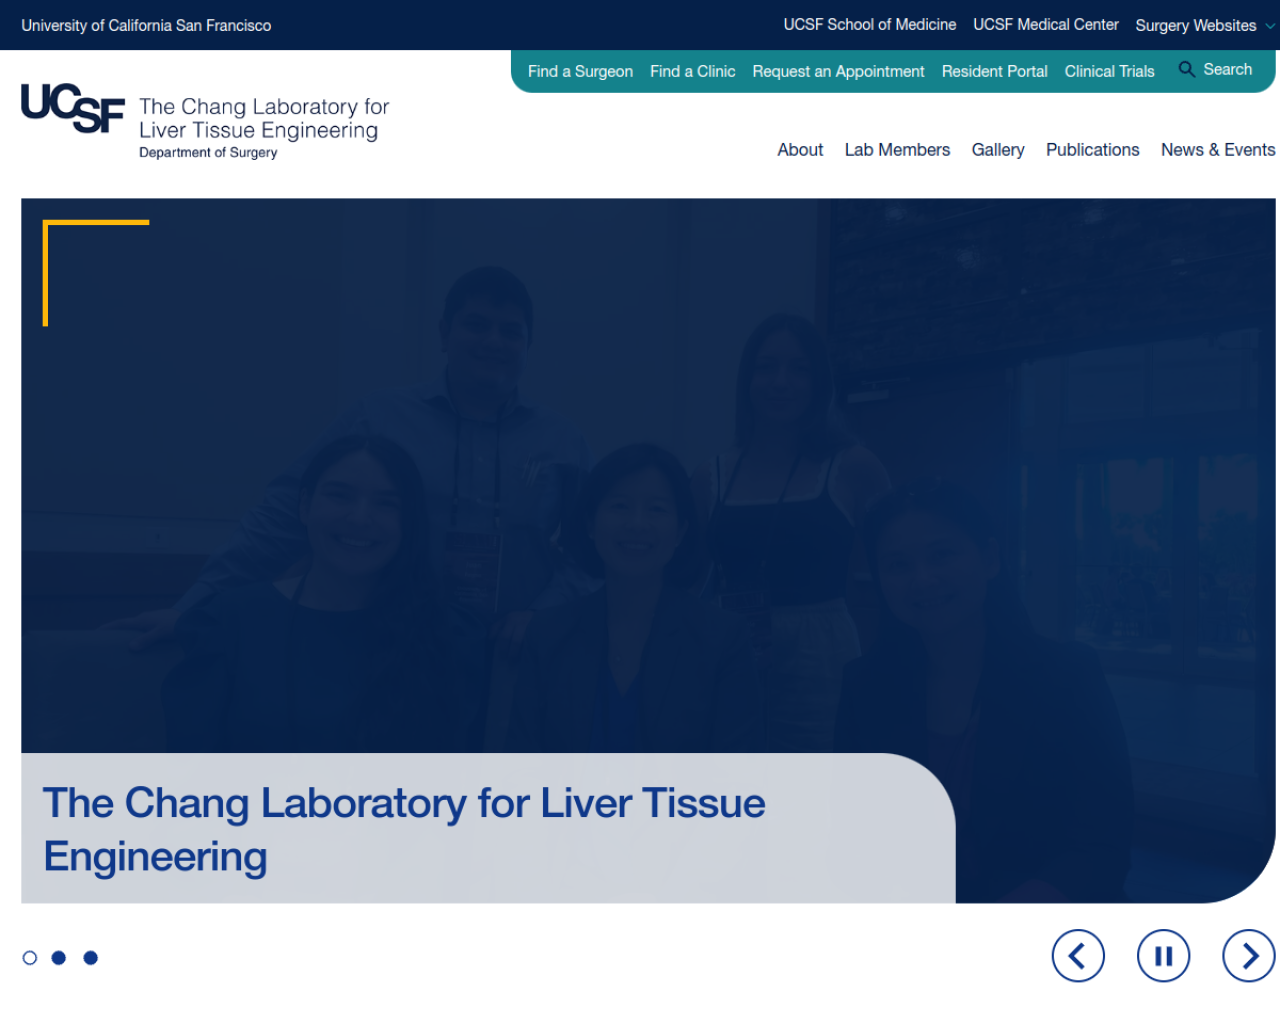This screenshot has height=1024, width=1280.
Task: Click the search magnifier icon
Action: (1187, 69)
